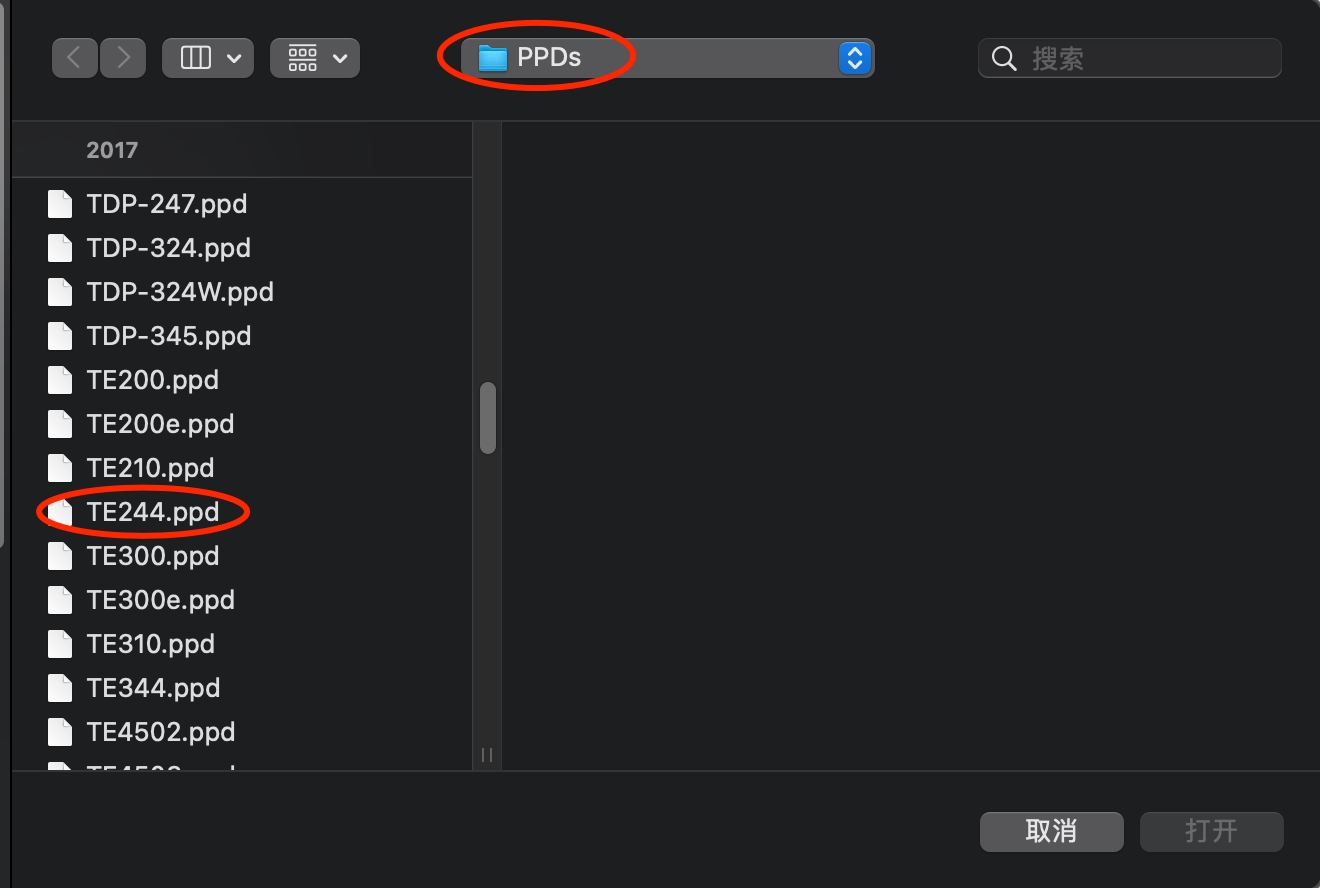1320x888 pixels.
Task: Click file icon of TE300e.ppd
Action: pos(61,600)
